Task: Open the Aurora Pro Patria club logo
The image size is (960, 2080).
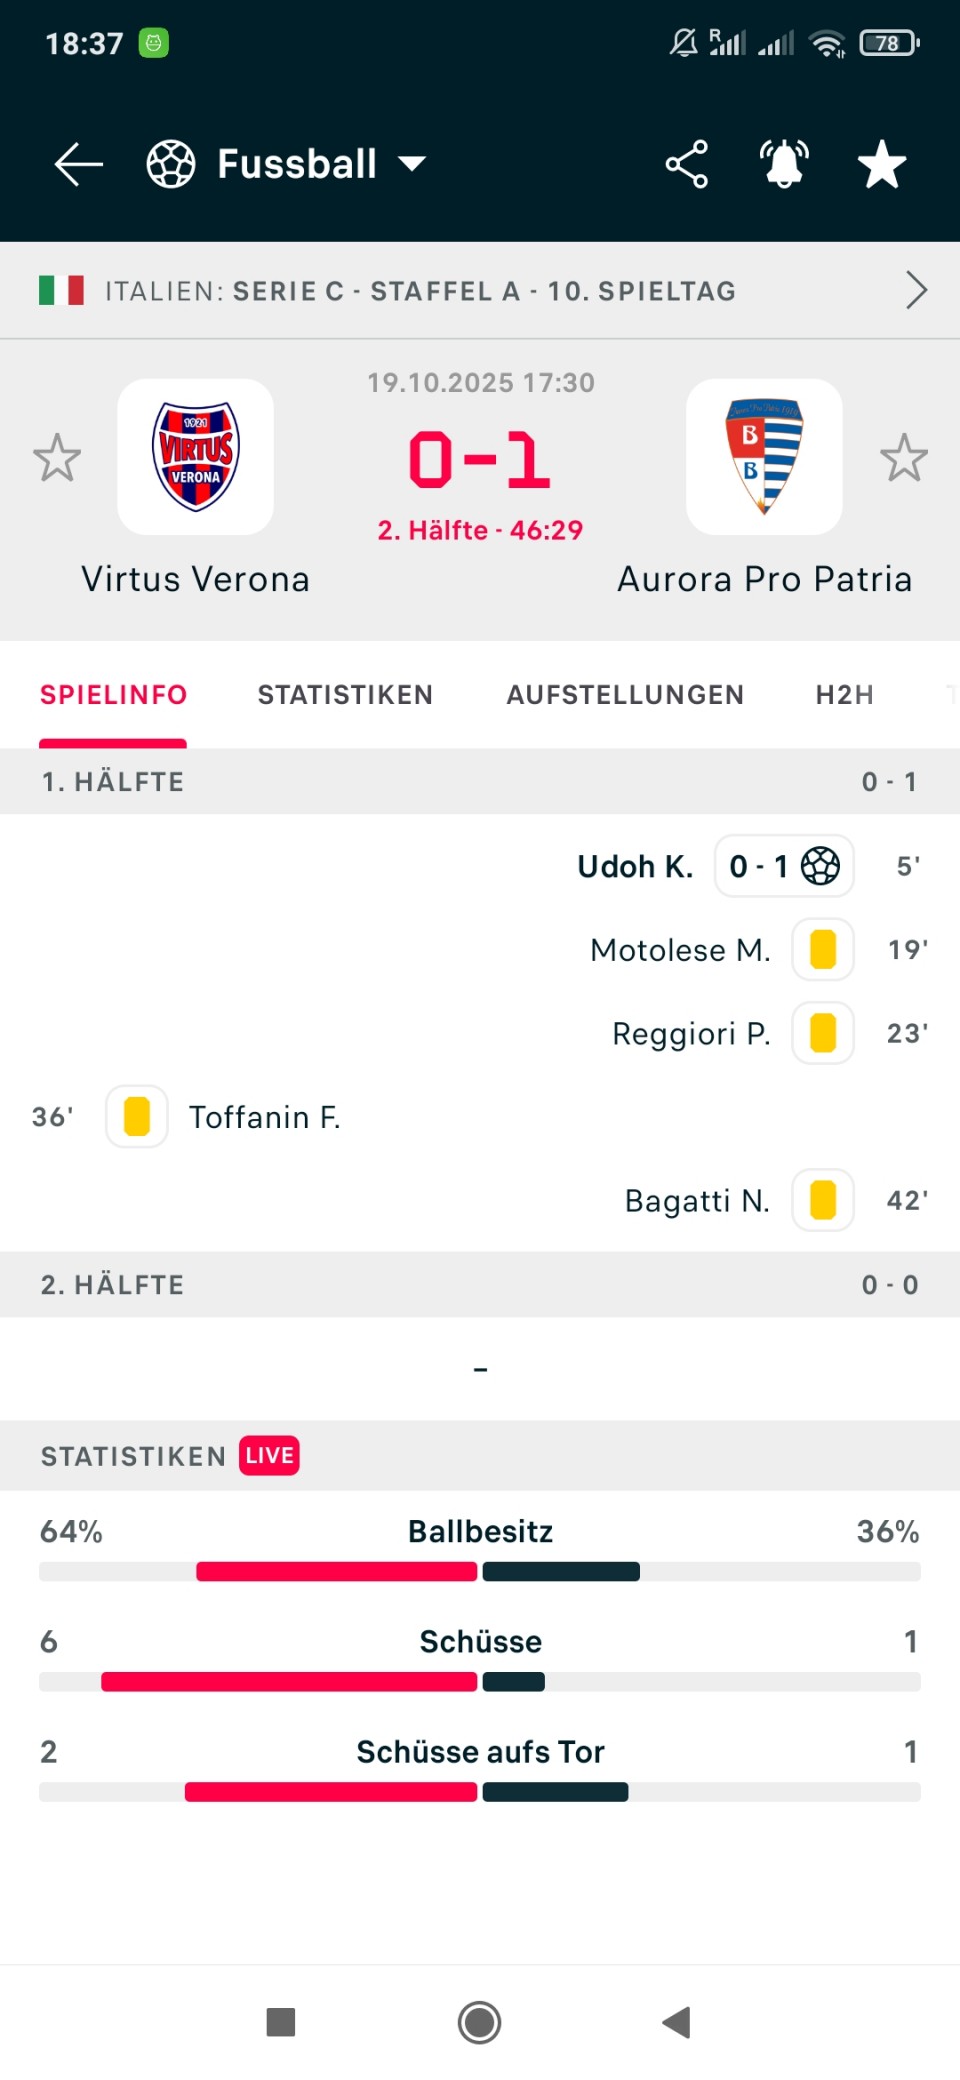Action: coord(764,457)
